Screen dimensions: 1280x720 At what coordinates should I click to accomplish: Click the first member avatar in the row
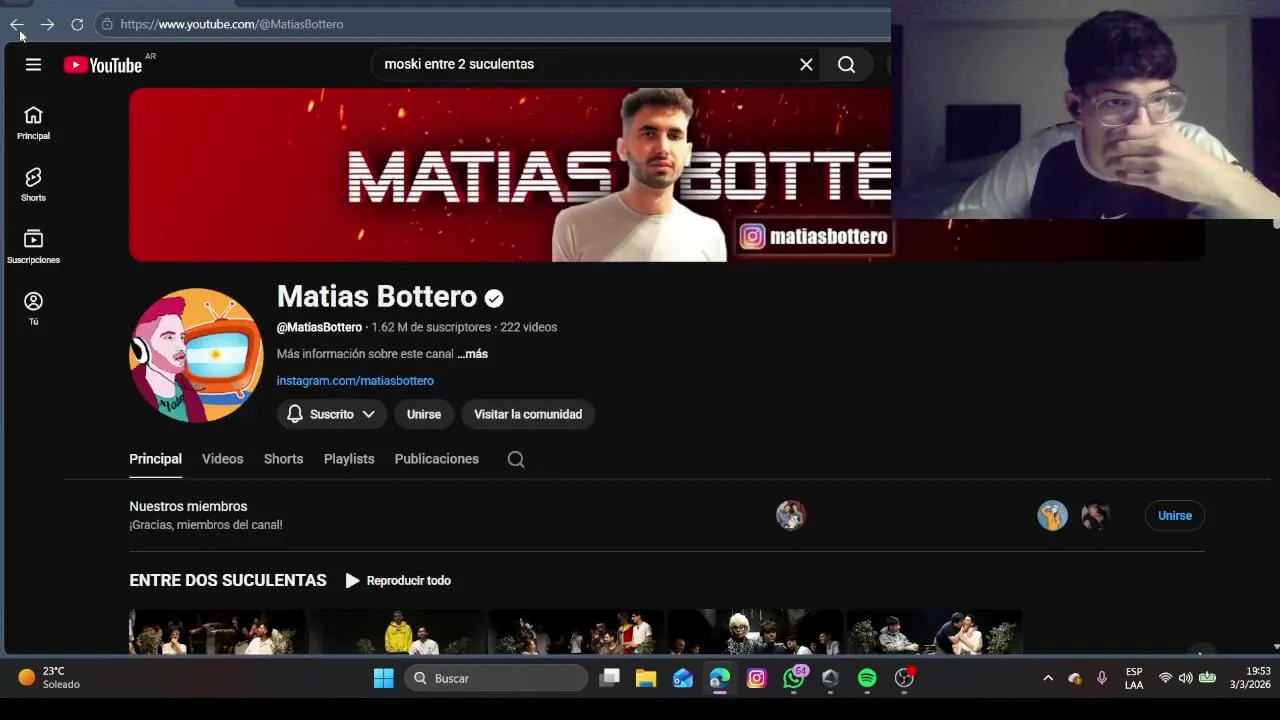tap(791, 515)
